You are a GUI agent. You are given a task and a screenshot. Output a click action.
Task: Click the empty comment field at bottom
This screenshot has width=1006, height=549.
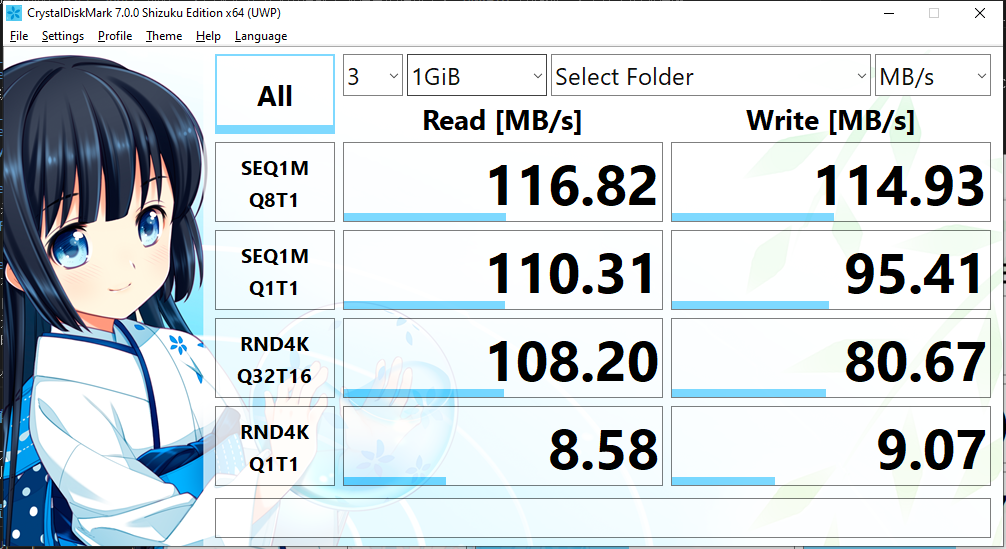pos(603,517)
